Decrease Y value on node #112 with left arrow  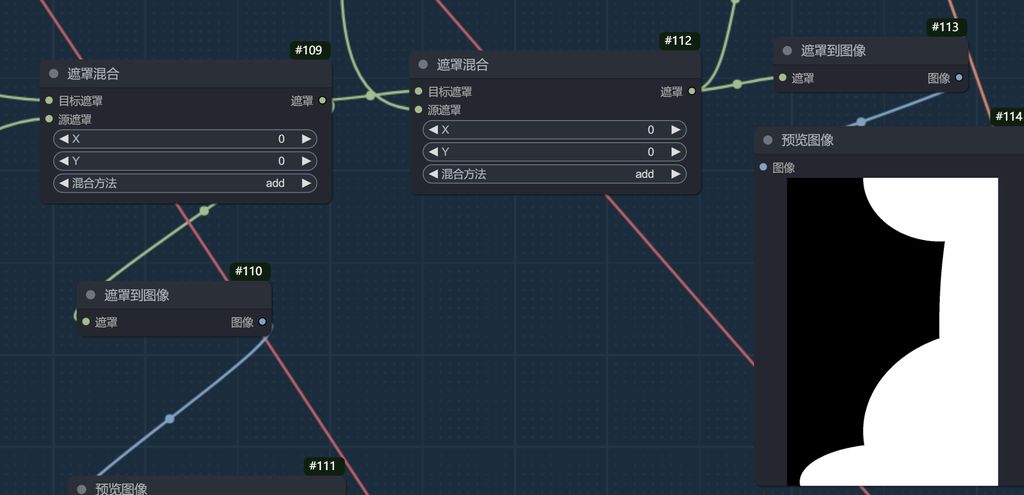tap(433, 152)
